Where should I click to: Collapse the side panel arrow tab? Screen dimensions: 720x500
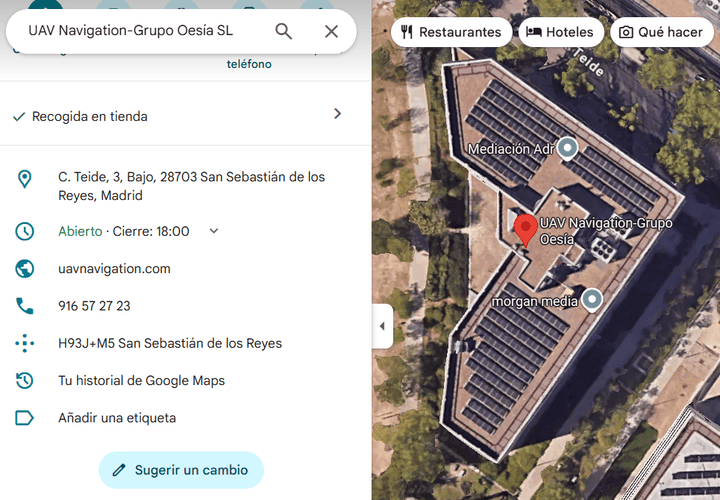pyautogui.click(x=382, y=326)
